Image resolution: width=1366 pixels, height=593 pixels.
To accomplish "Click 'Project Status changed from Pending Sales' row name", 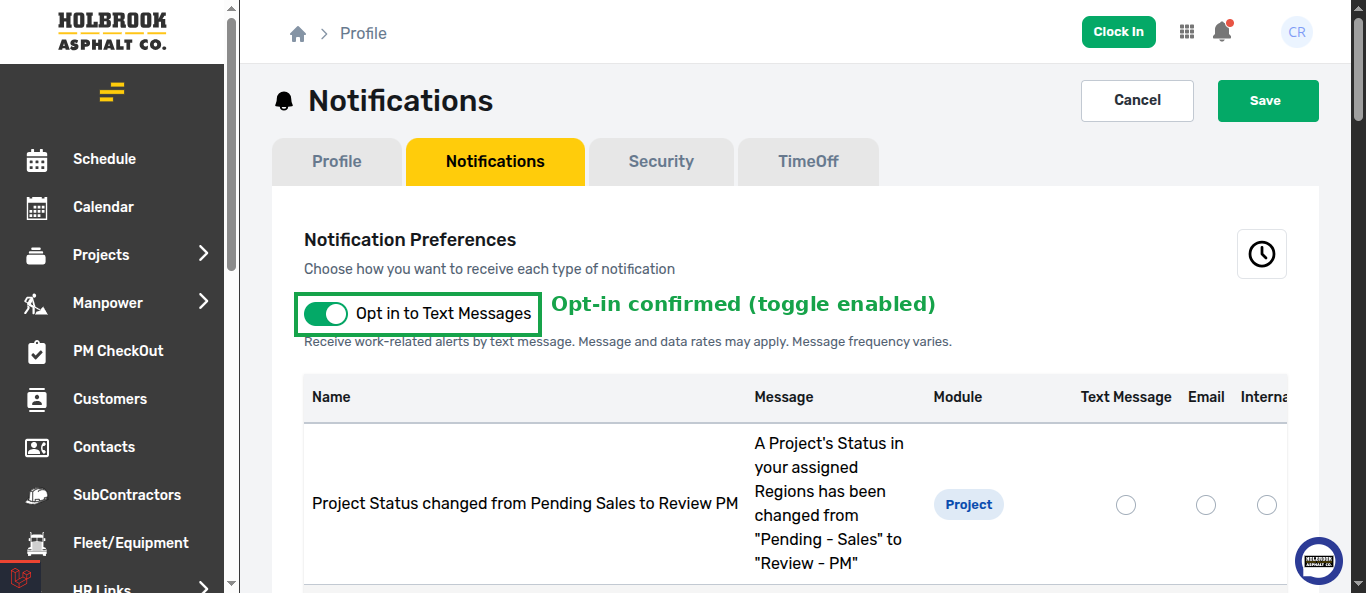I will tap(525, 504).
